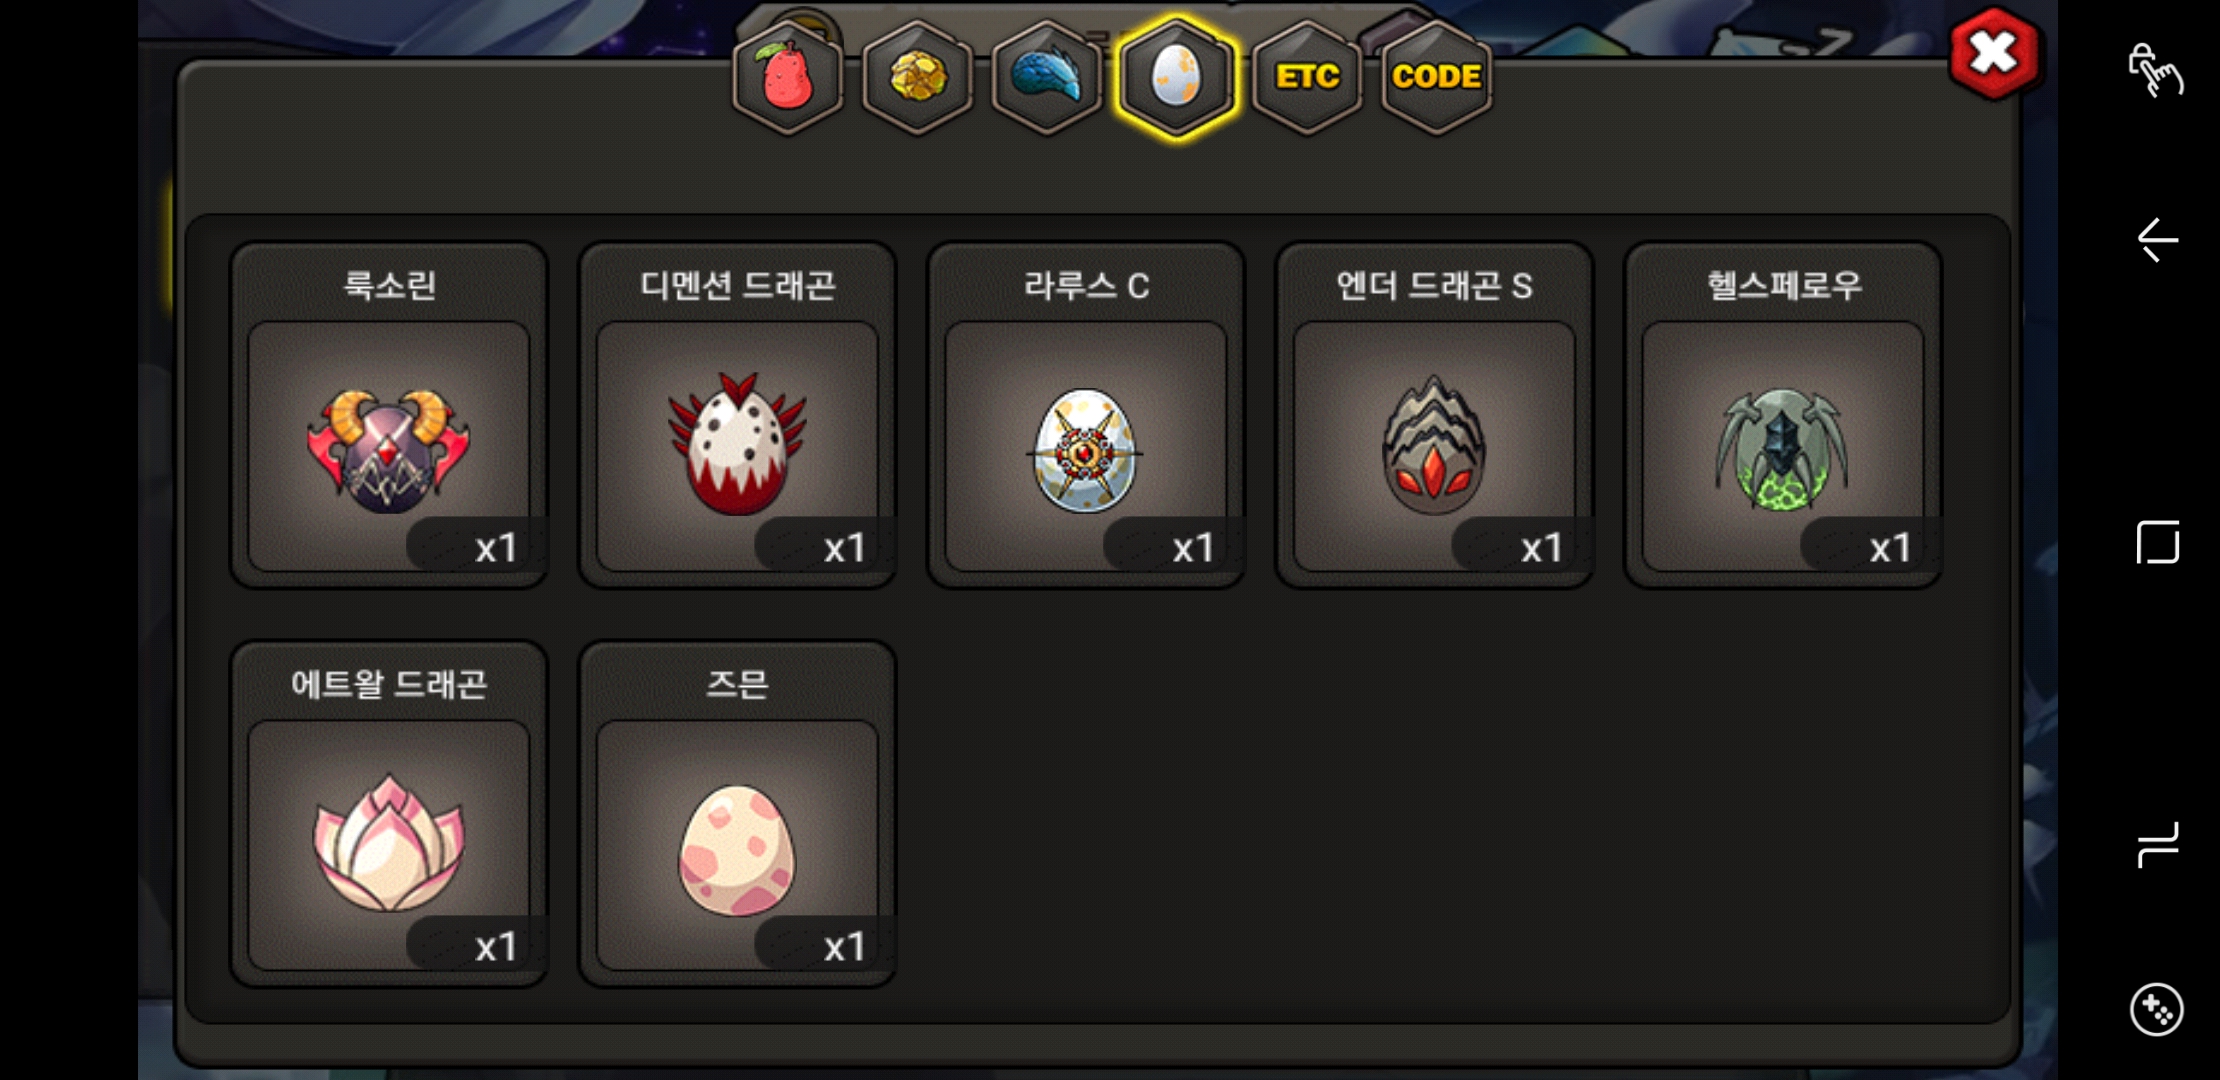This screenshot has width=2220, height=1080.
Task: Tap the 헬스페로우 green egg
Action: click(x=1783, y=446)
